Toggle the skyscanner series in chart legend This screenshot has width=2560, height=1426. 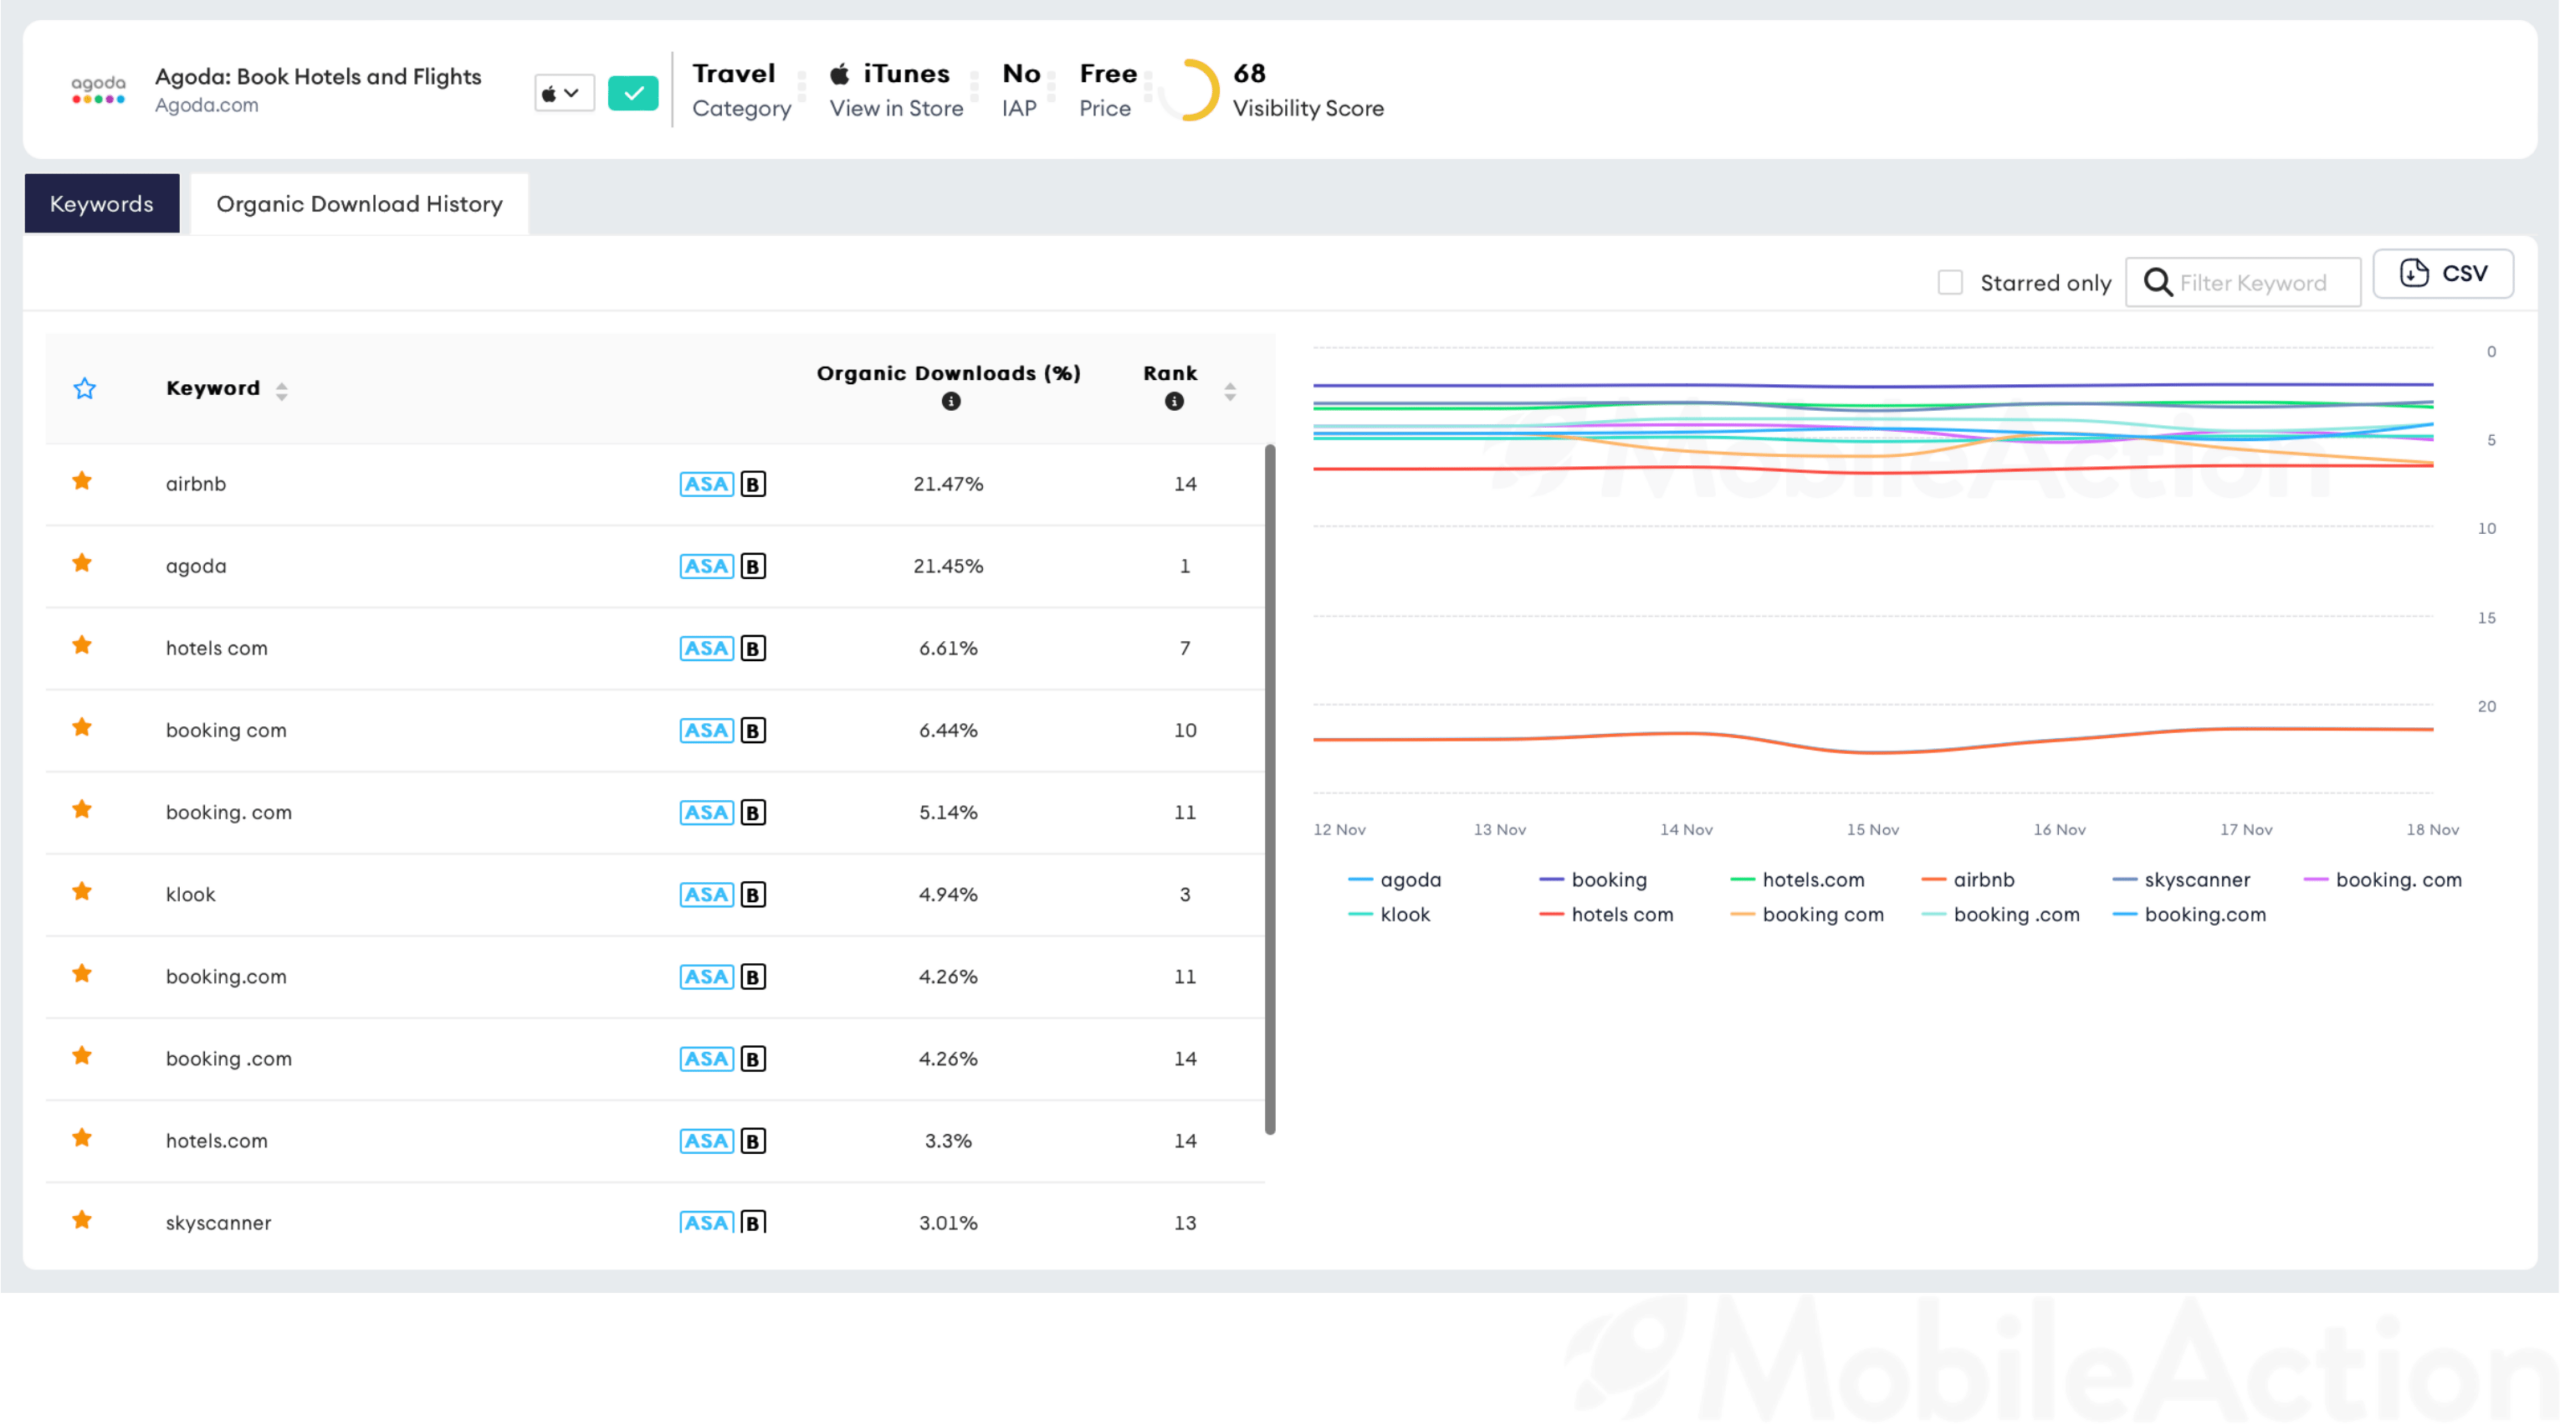2181,881
